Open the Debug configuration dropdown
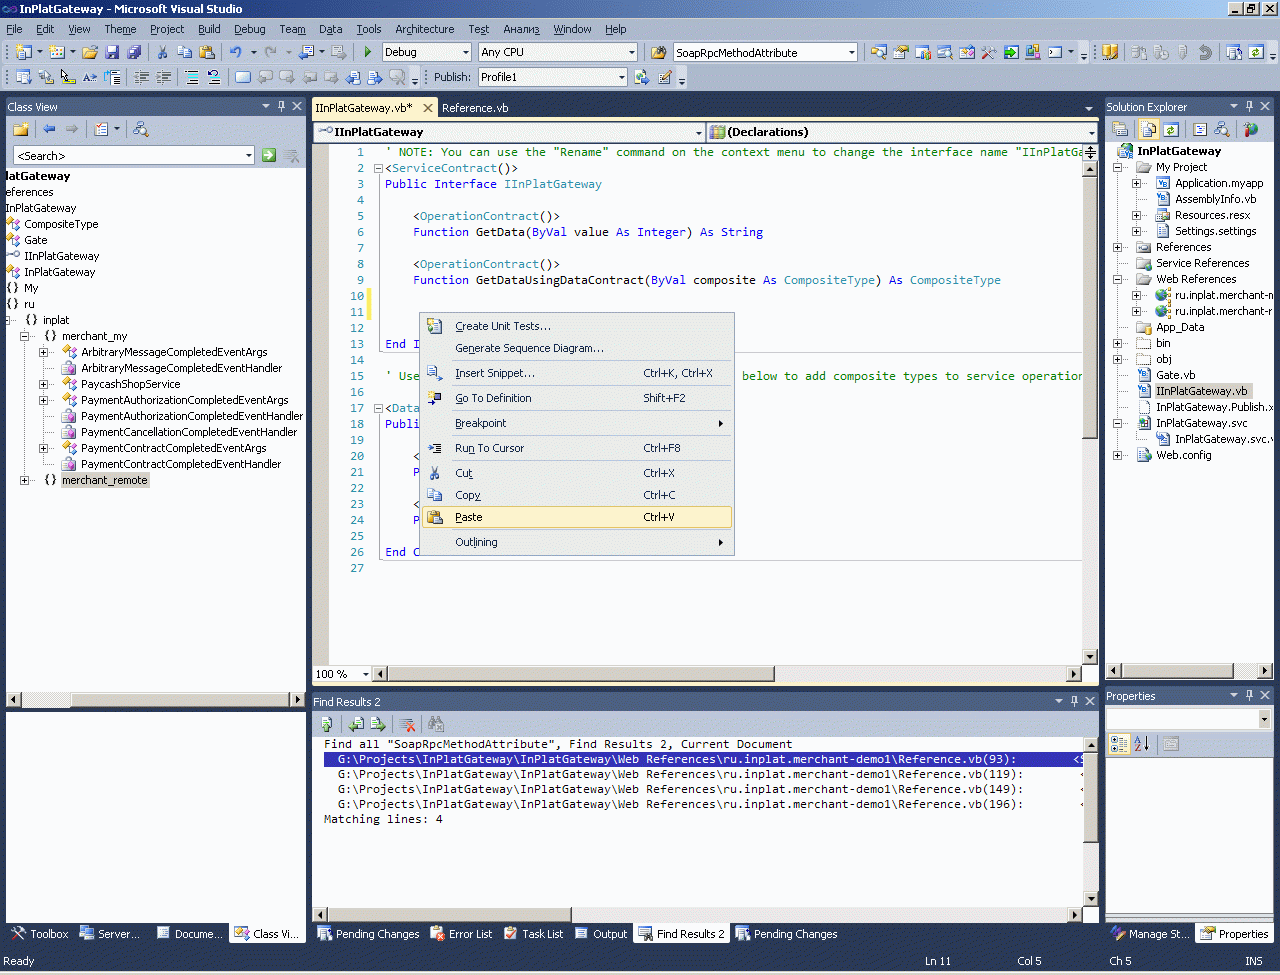 pyautogui.click(x=466, y=52)
